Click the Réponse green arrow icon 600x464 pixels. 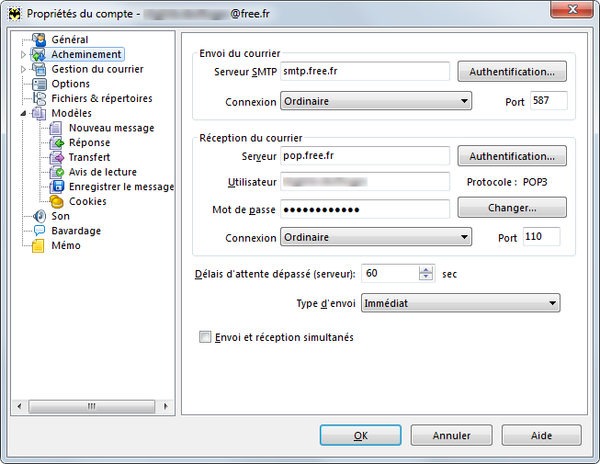point(56,143)
